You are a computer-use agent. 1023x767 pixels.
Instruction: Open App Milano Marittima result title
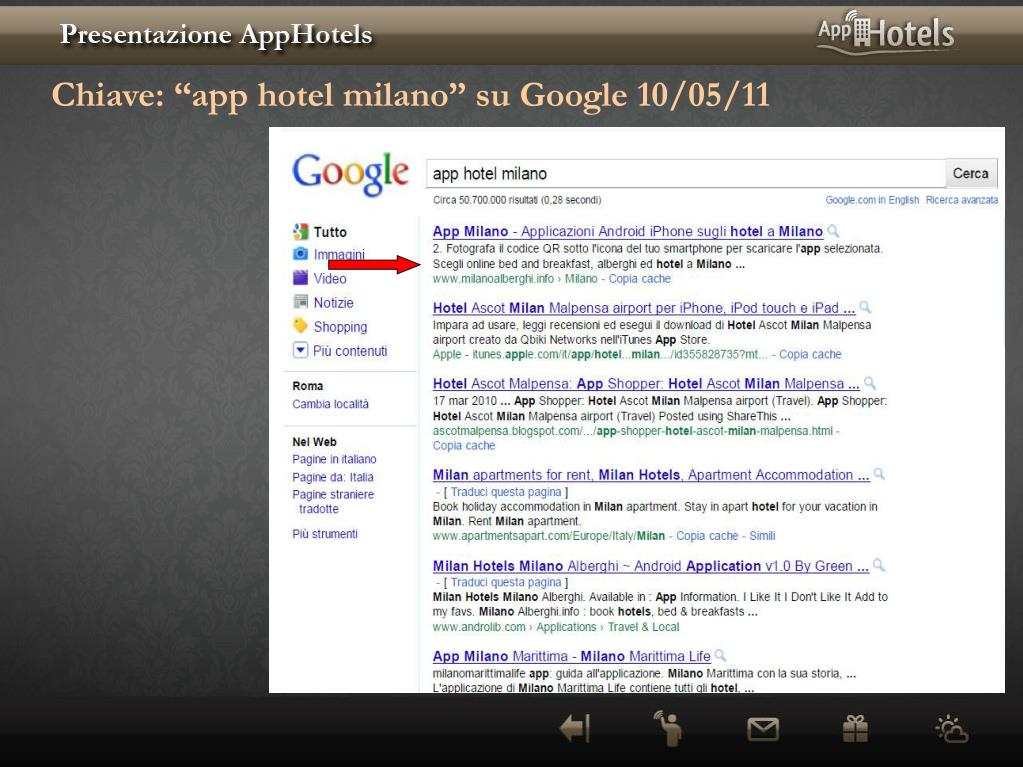(572, 656)
